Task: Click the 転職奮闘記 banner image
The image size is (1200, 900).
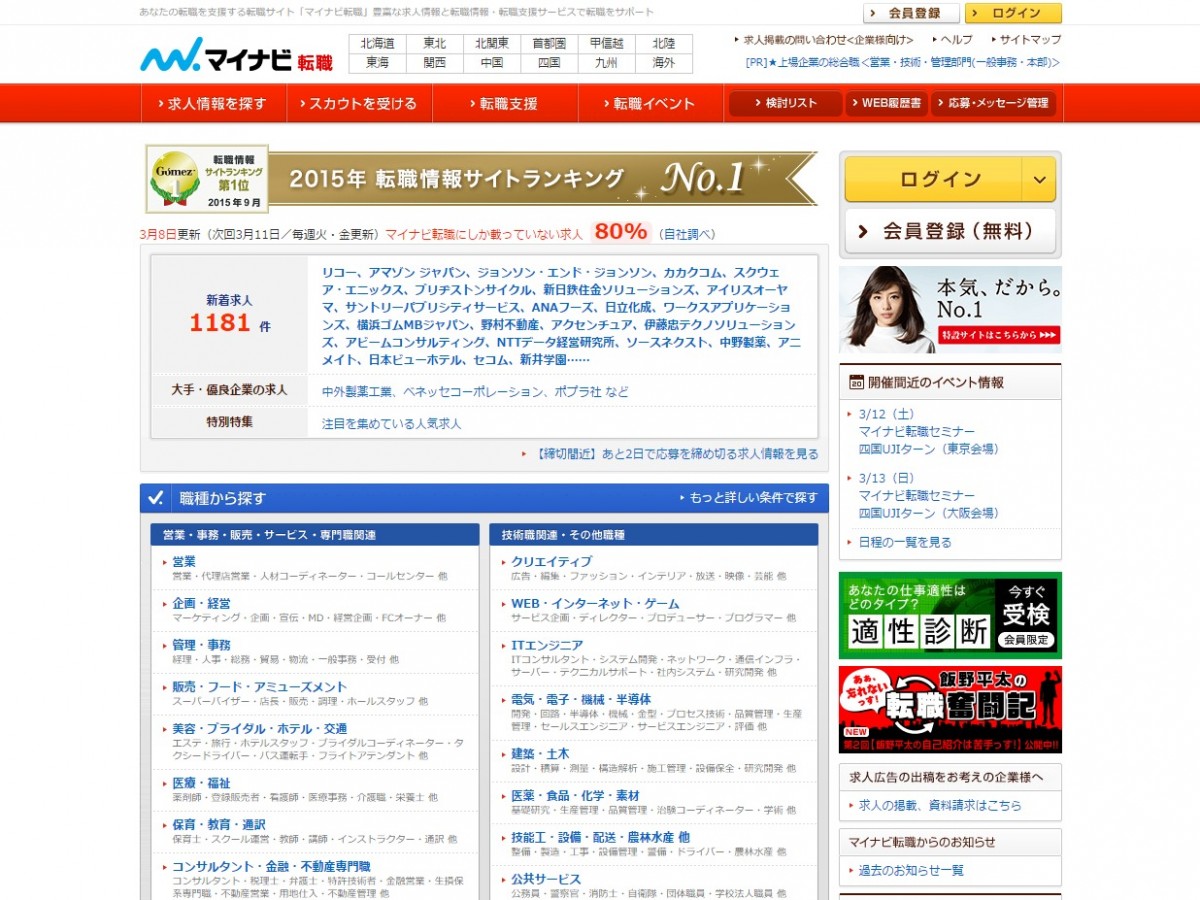Action: pos(949,709)
